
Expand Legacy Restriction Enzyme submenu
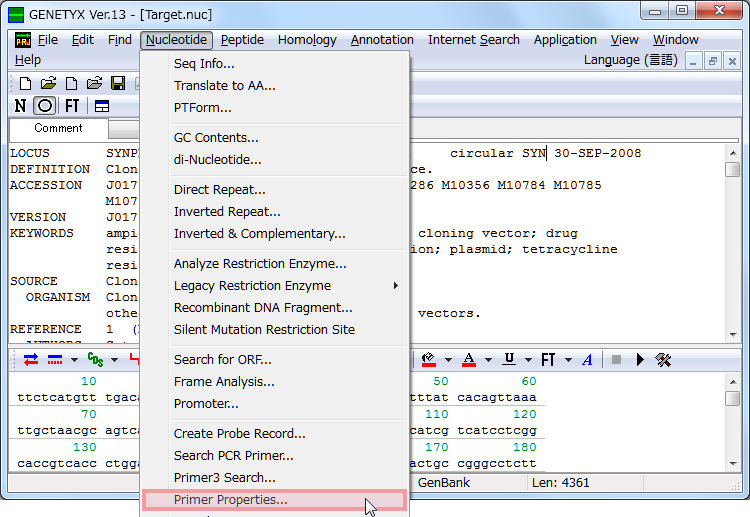point(275,286)
